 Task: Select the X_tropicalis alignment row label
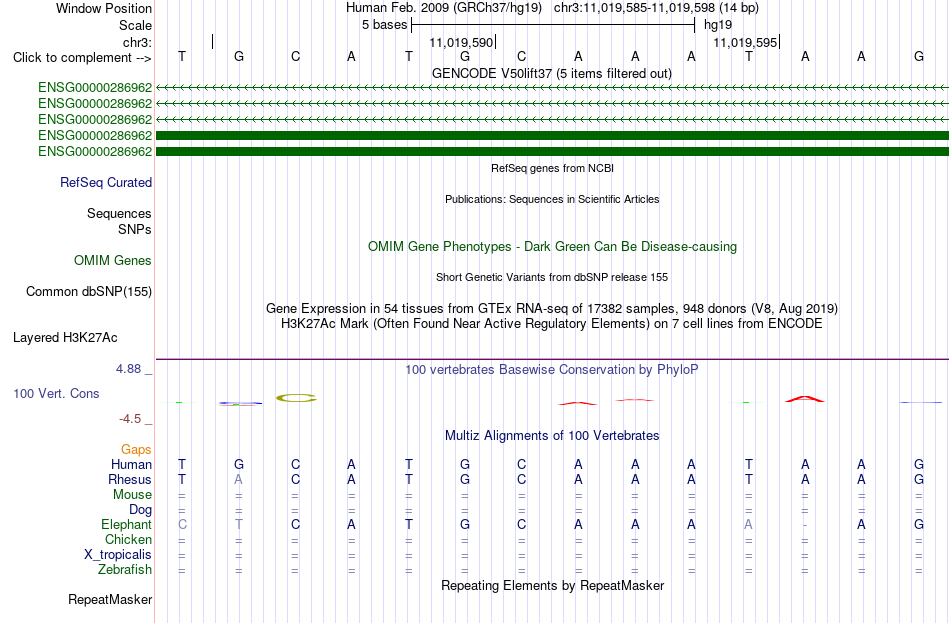(x=118, y=555)
